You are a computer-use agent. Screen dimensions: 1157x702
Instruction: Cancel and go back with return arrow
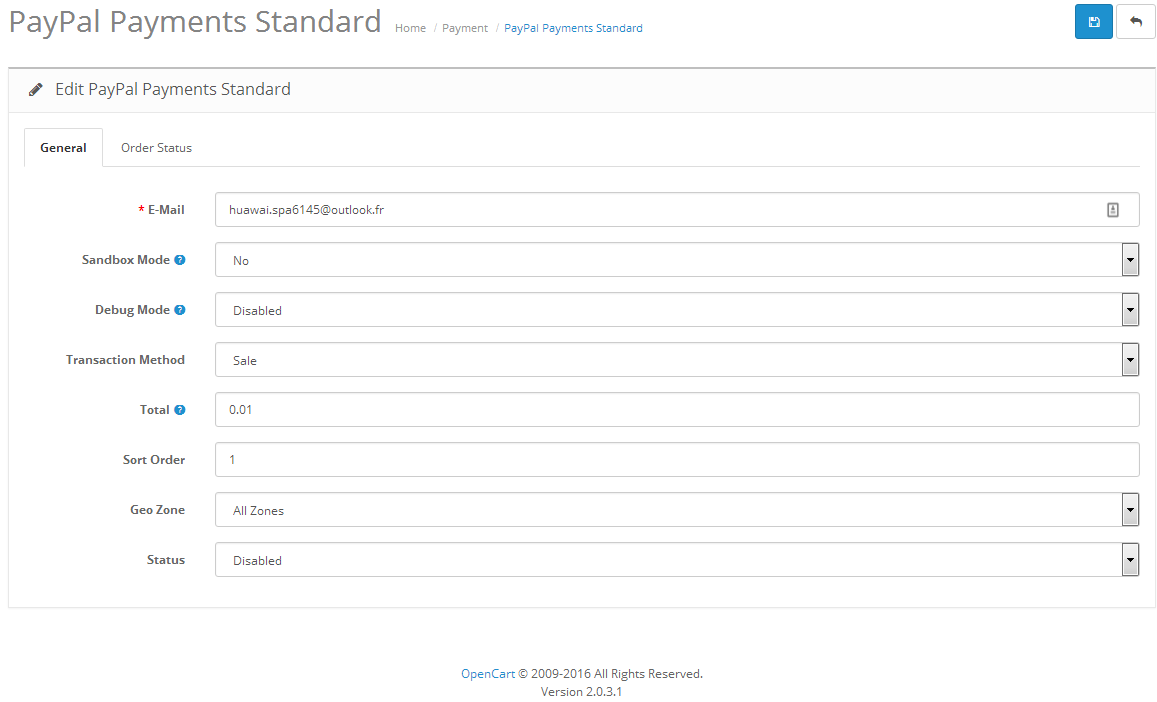pos(1136,21)
